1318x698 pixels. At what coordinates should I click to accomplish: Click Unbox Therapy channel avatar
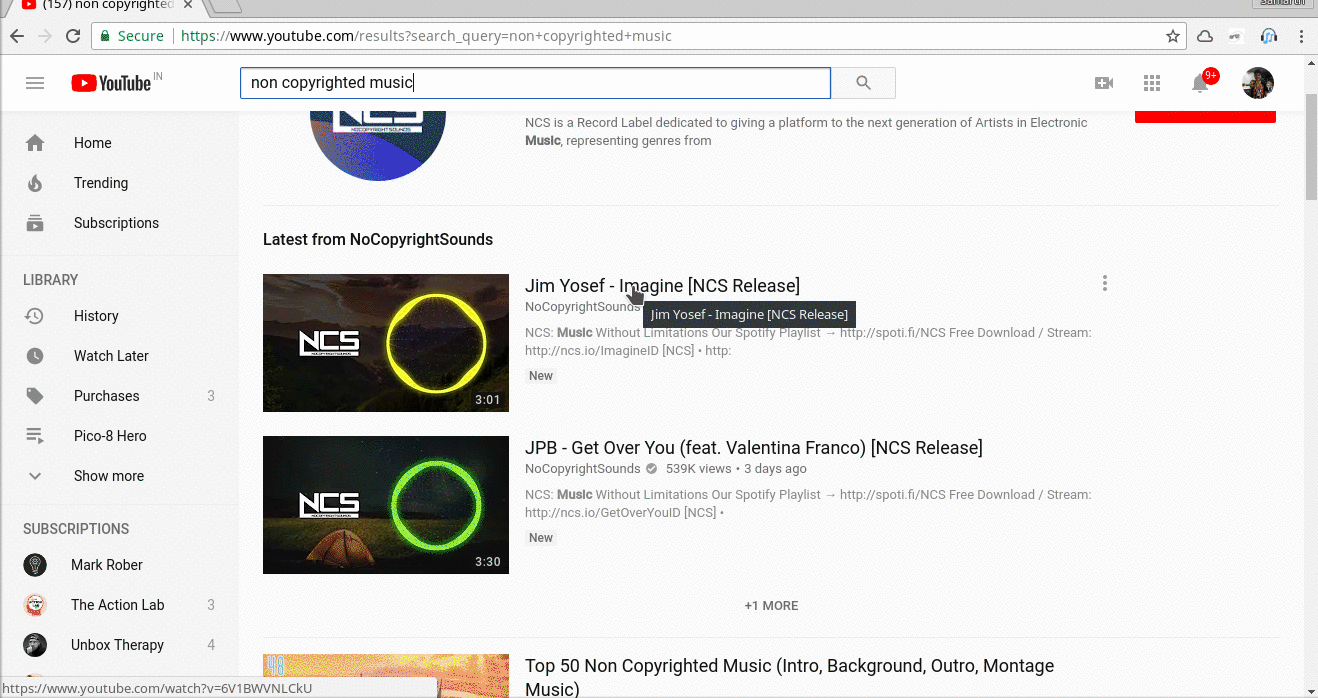35,645
